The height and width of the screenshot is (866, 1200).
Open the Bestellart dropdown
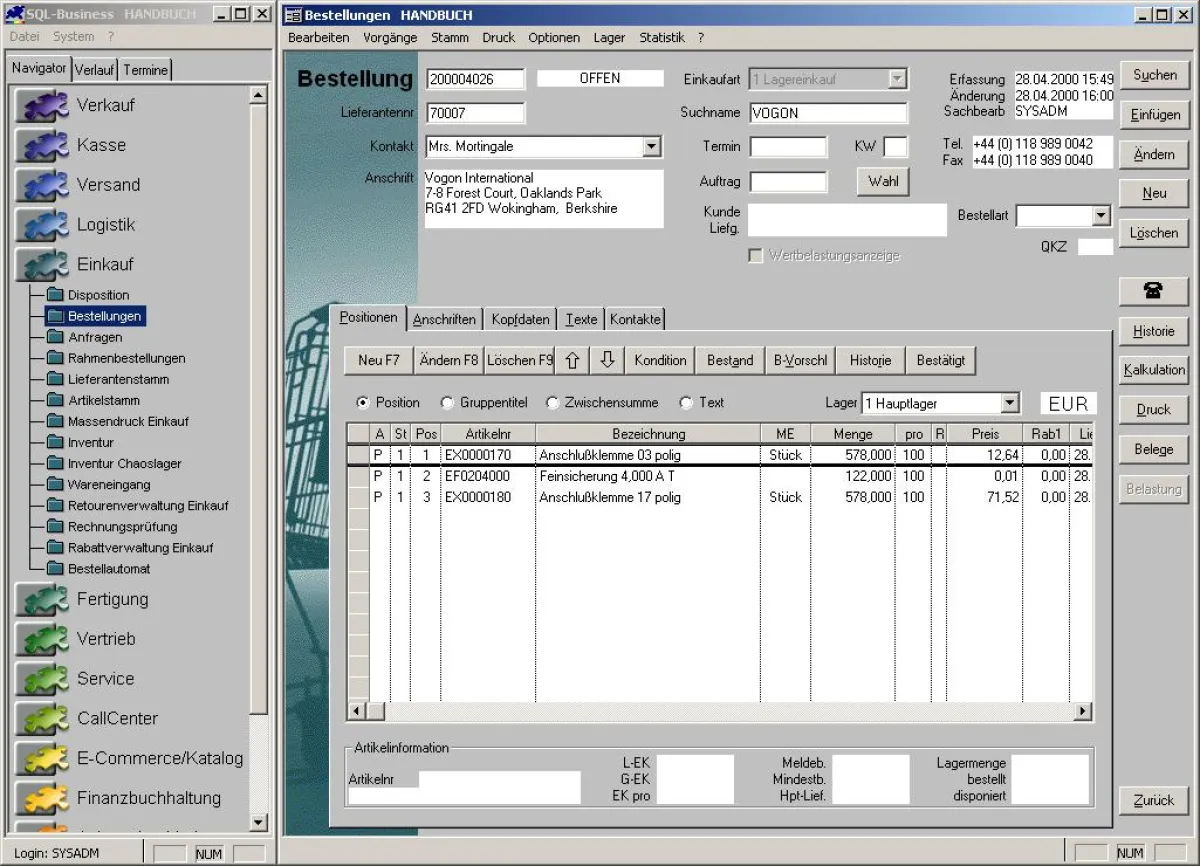[x=1100, y=215]
